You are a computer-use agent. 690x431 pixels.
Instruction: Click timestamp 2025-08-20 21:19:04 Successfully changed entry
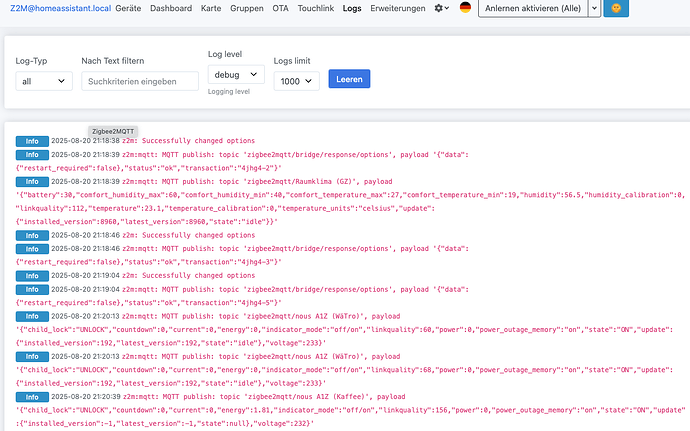tap(85, 275)
